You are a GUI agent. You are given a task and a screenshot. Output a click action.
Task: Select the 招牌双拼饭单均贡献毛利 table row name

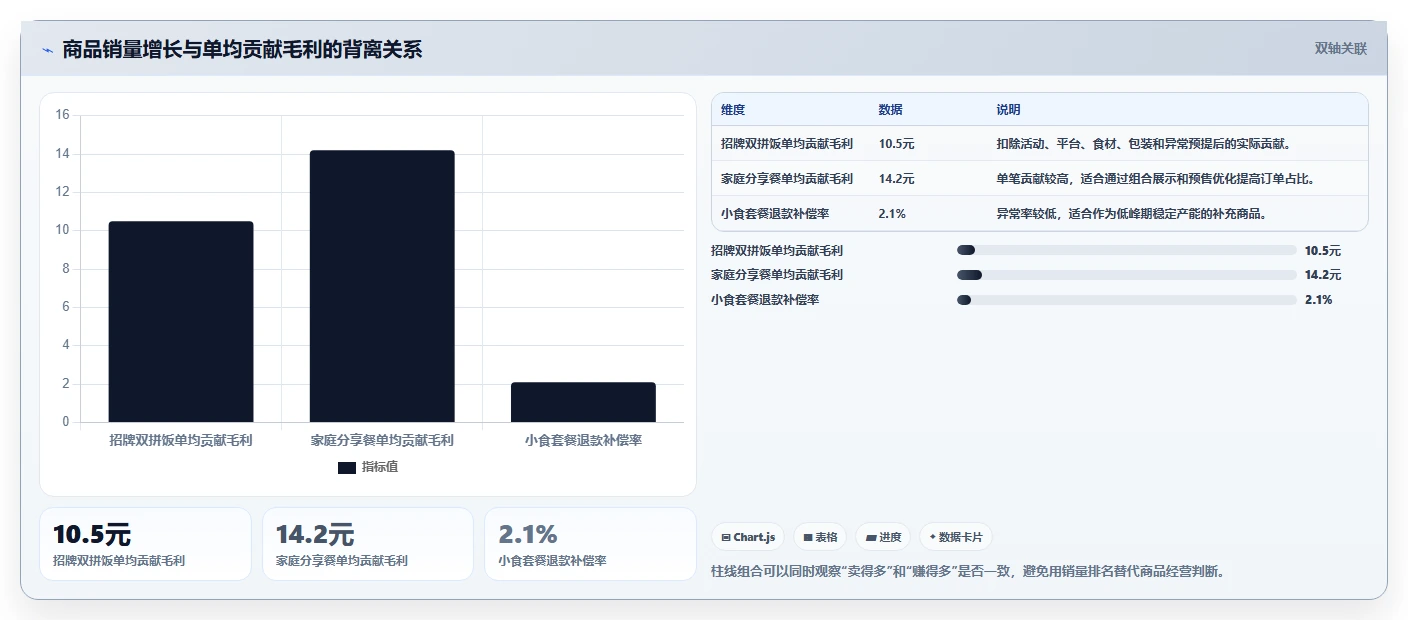click(787, 144)
